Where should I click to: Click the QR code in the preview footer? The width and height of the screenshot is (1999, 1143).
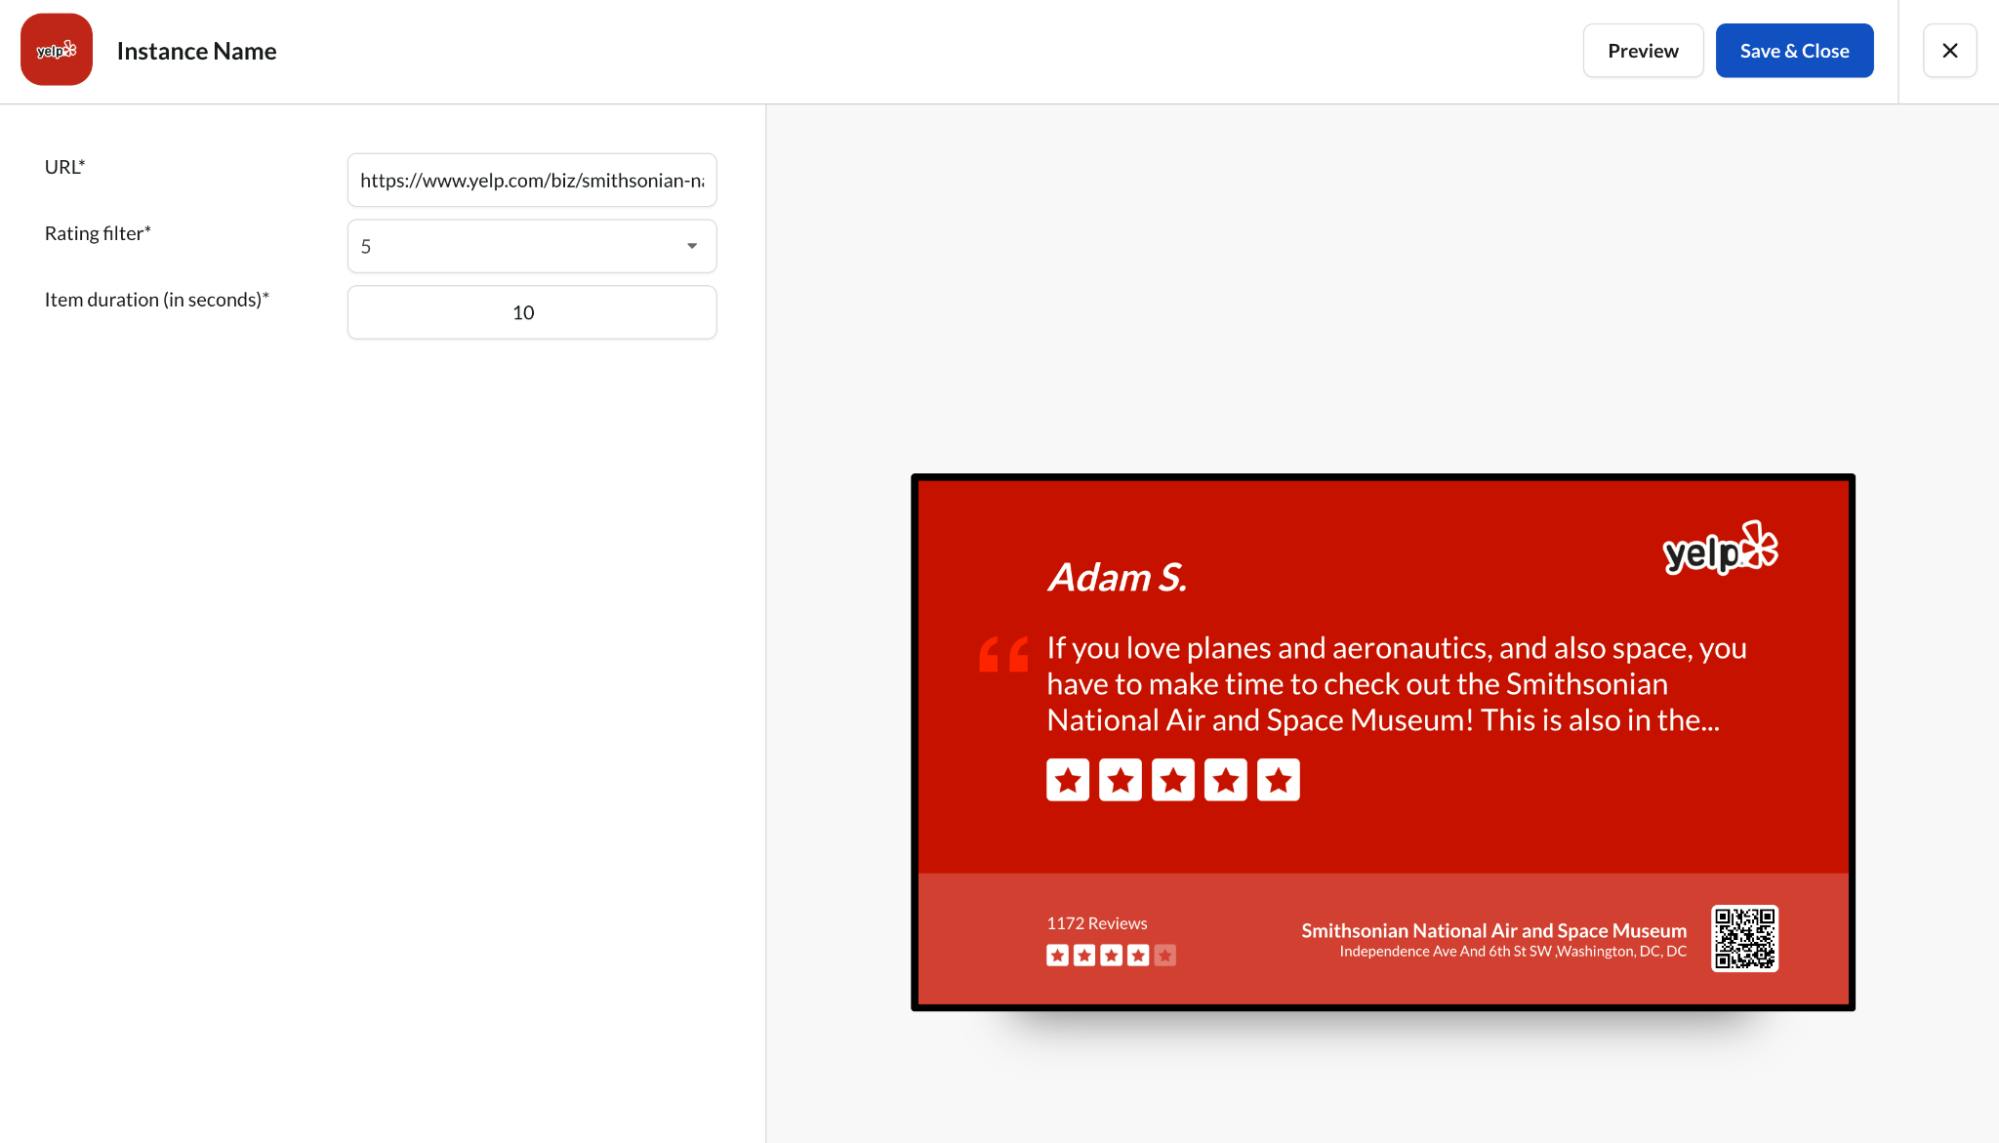tap(1744, 938)
